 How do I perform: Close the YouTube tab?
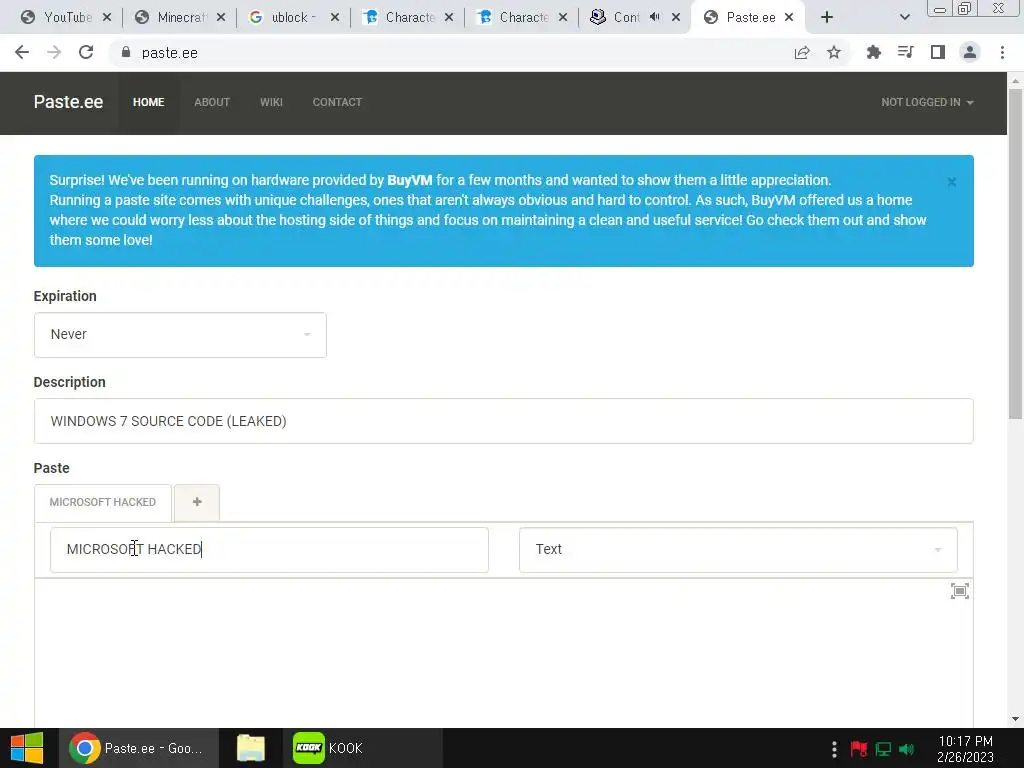click(107, 17)
